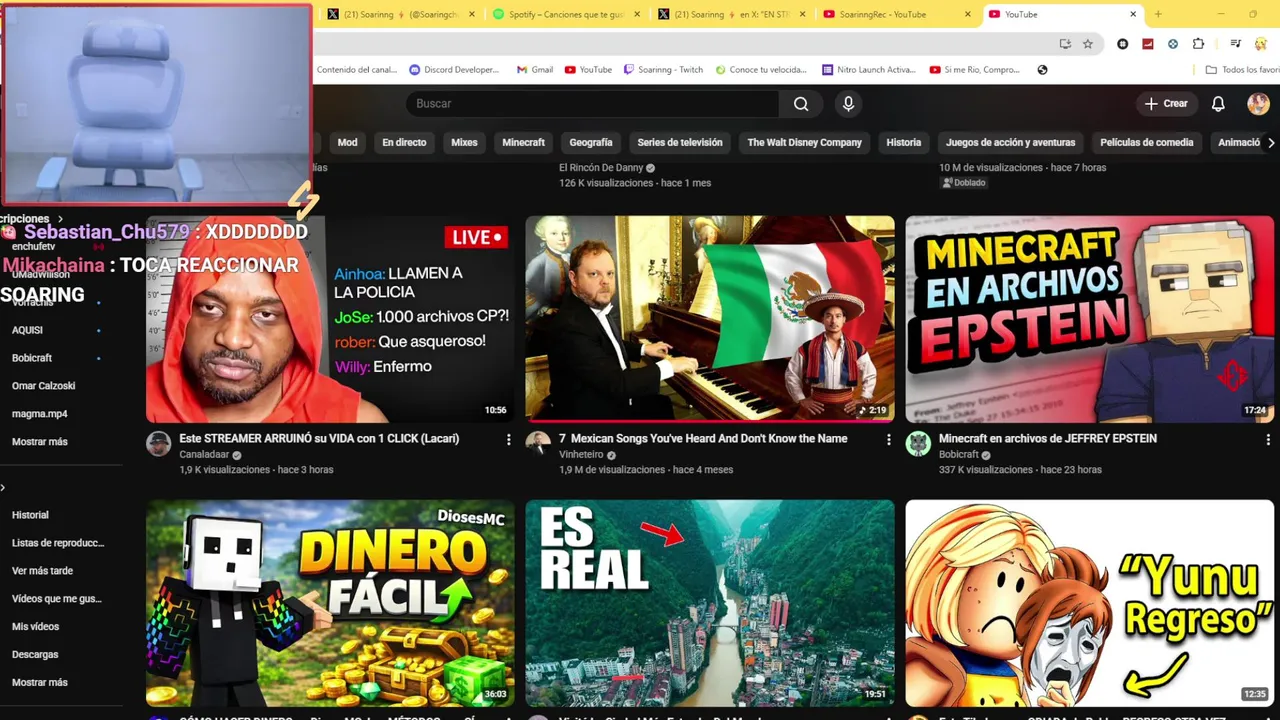Open options for Jeffrey Epstein Minecraft video
This screenshot has height=720, width=1280.
[1268, 439]
